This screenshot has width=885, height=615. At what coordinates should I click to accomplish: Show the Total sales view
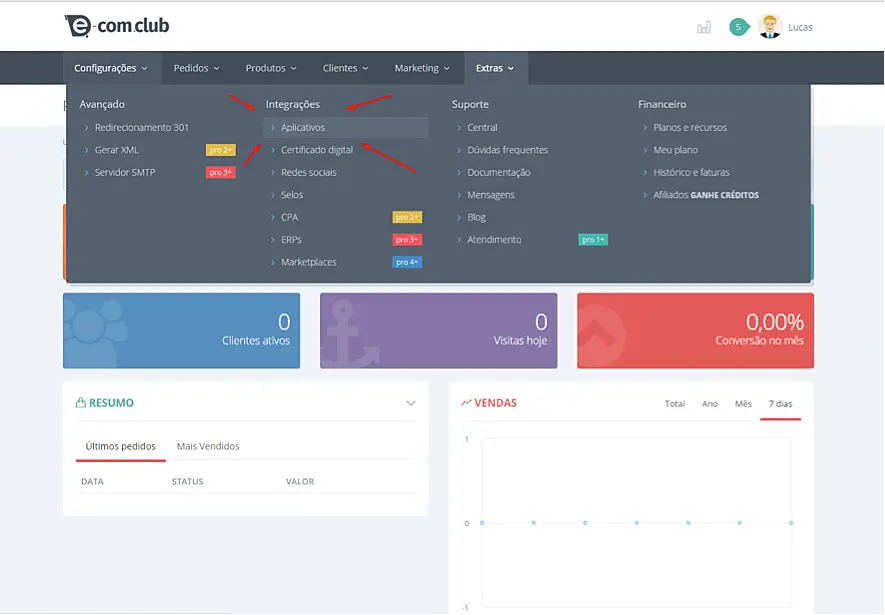pyautogui.click(x=675, y=404)
